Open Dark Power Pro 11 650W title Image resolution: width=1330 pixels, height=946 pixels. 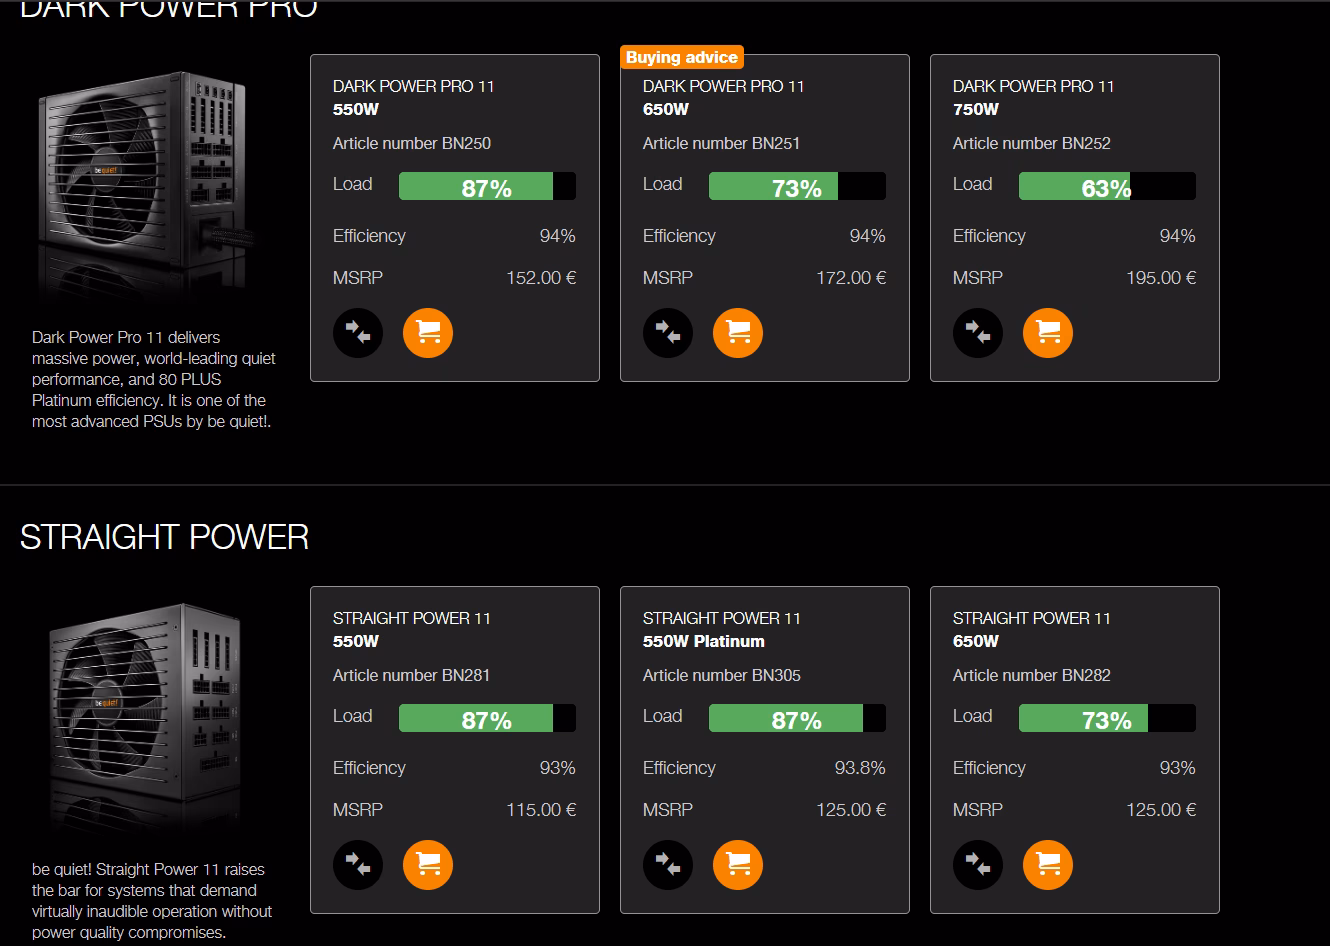click(x=723, y=97)
